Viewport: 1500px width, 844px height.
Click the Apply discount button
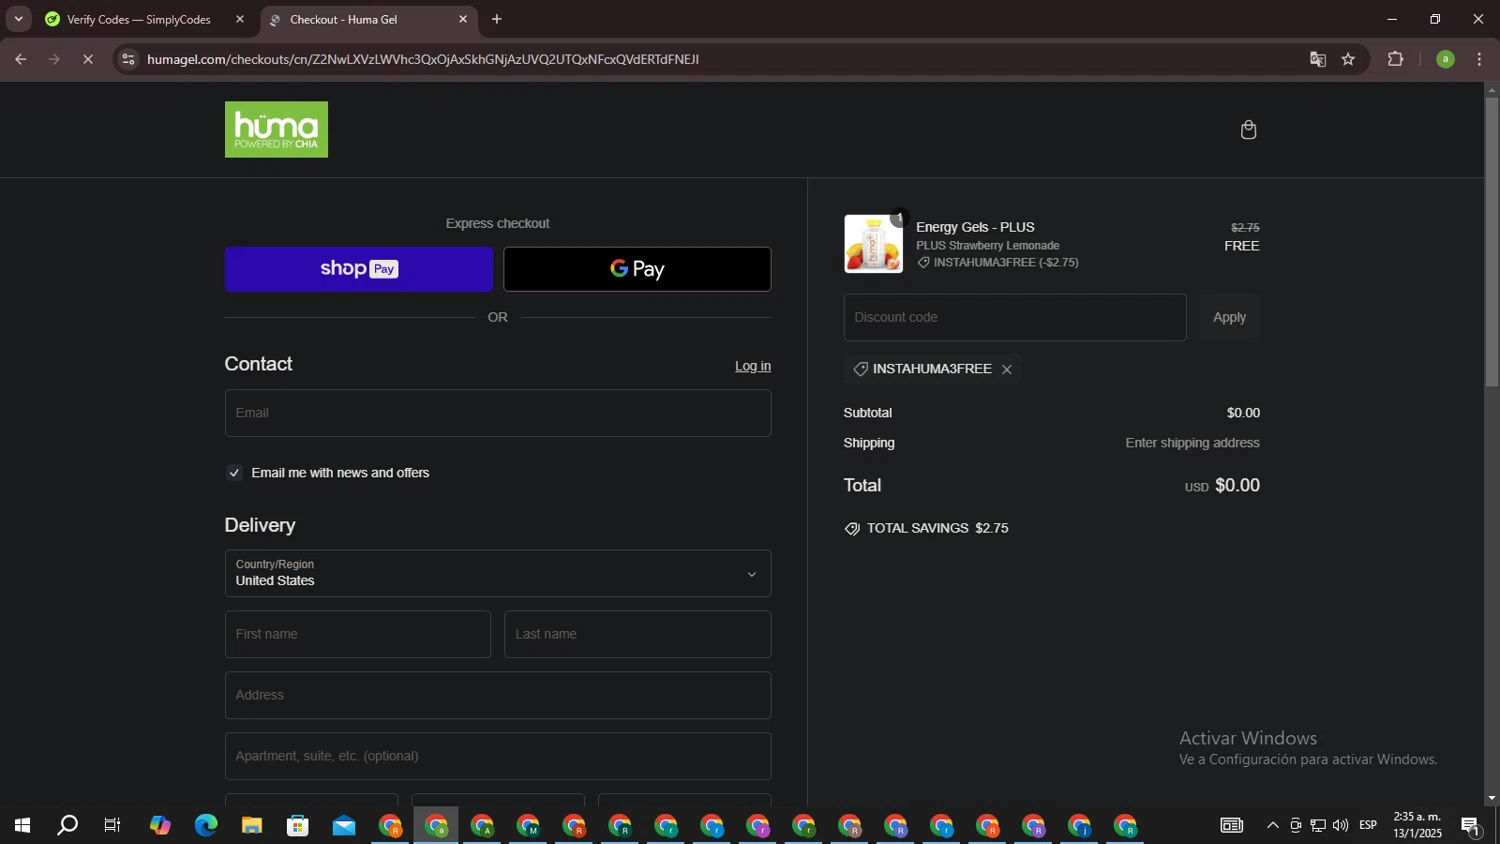pyautogui.click(x=1229, y=317)
